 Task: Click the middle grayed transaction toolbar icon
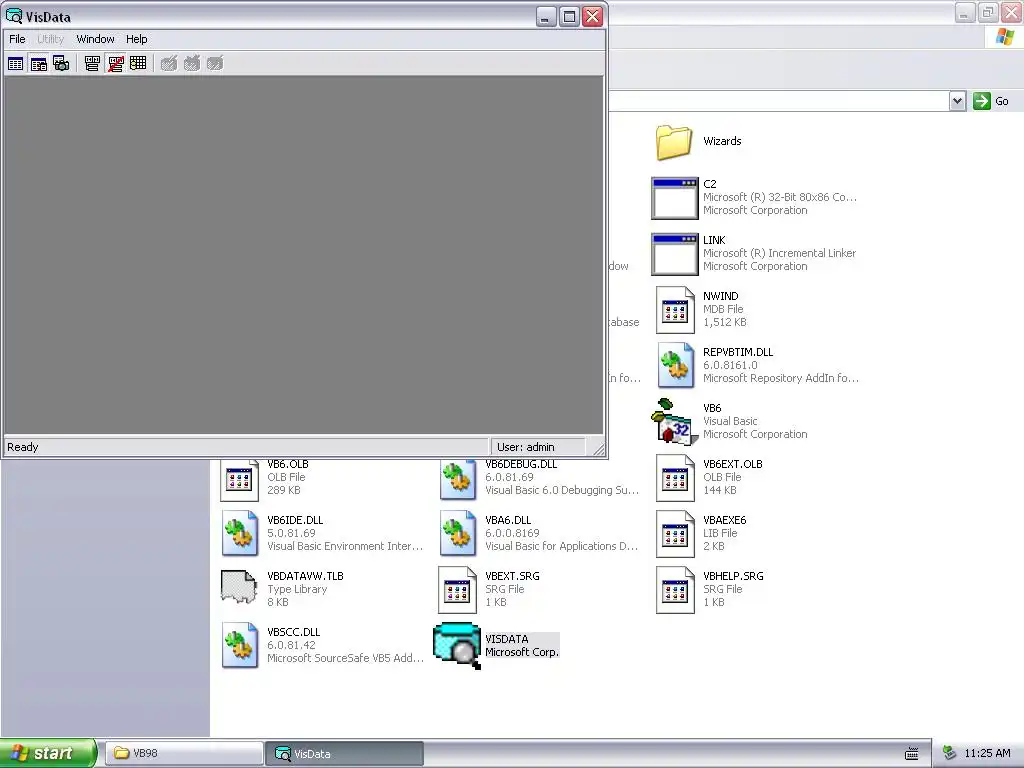(192, 63)
